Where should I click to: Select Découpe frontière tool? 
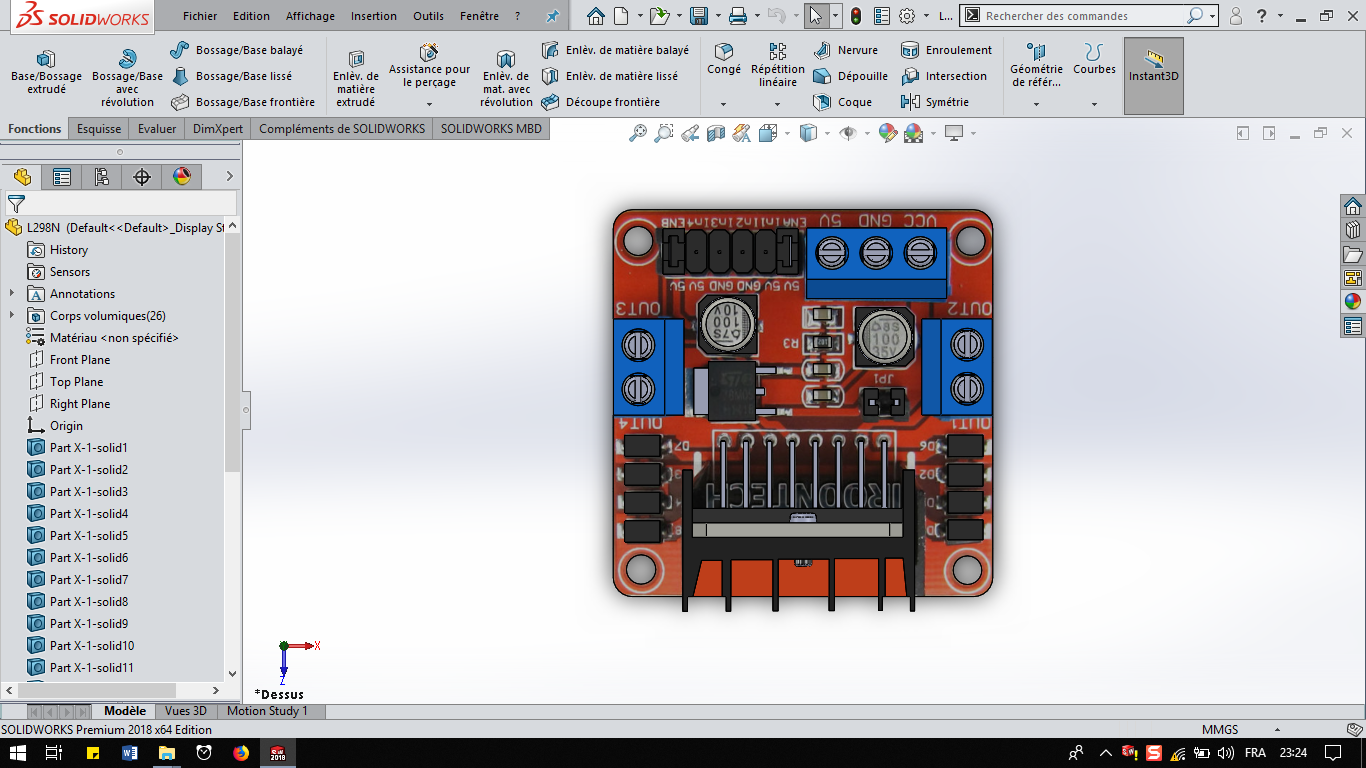point(601,102)
